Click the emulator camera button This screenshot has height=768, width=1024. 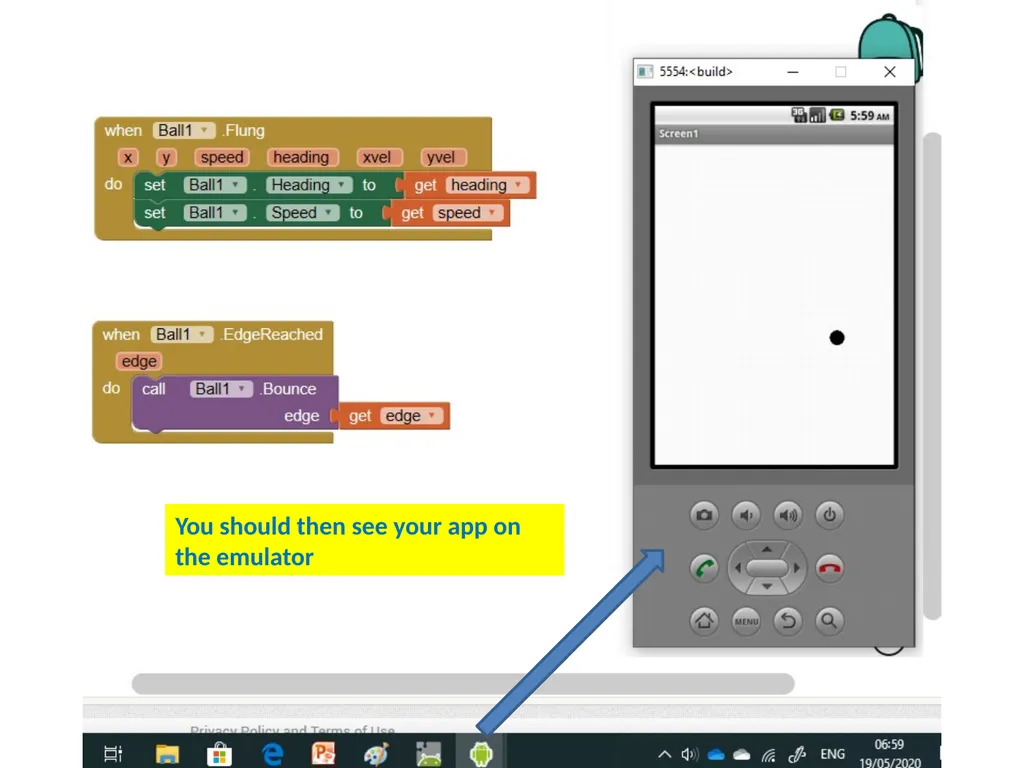coord(704,515)
